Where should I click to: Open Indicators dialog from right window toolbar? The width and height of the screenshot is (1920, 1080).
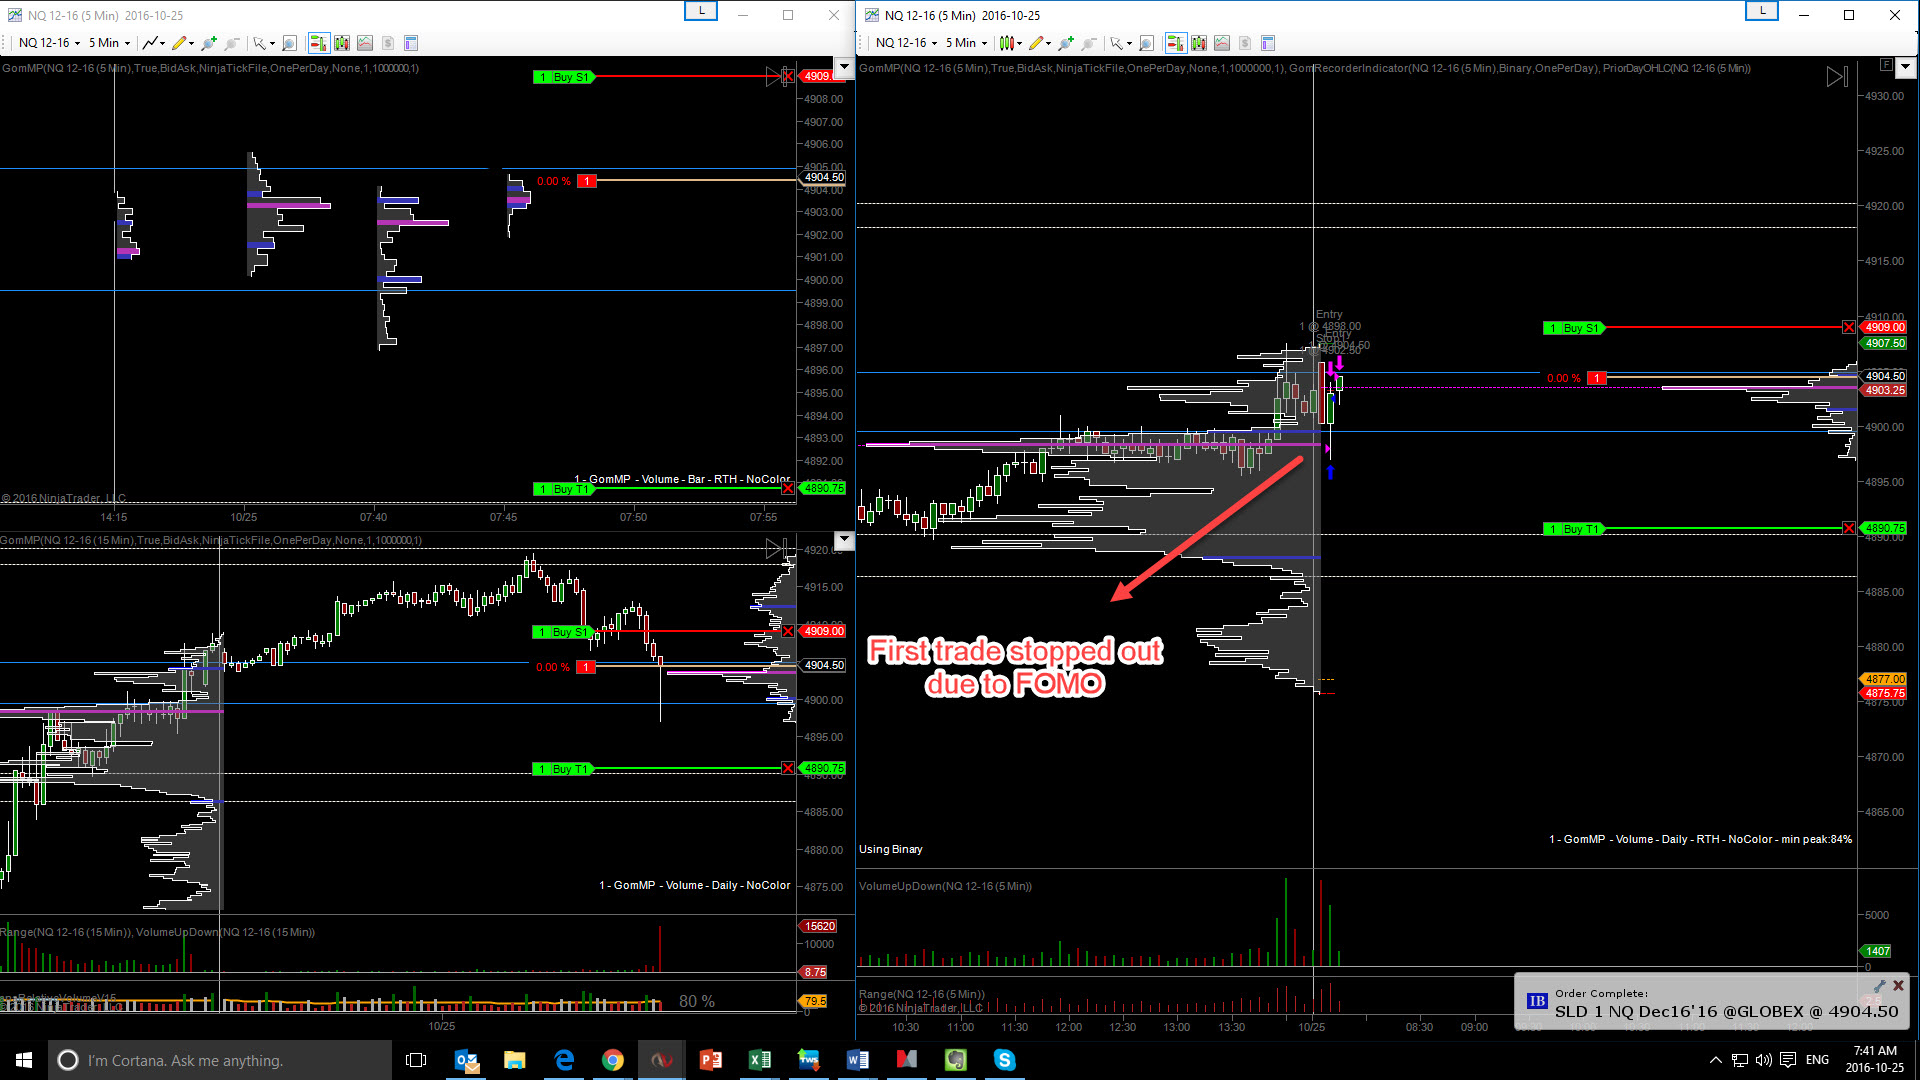point(1199,43)
